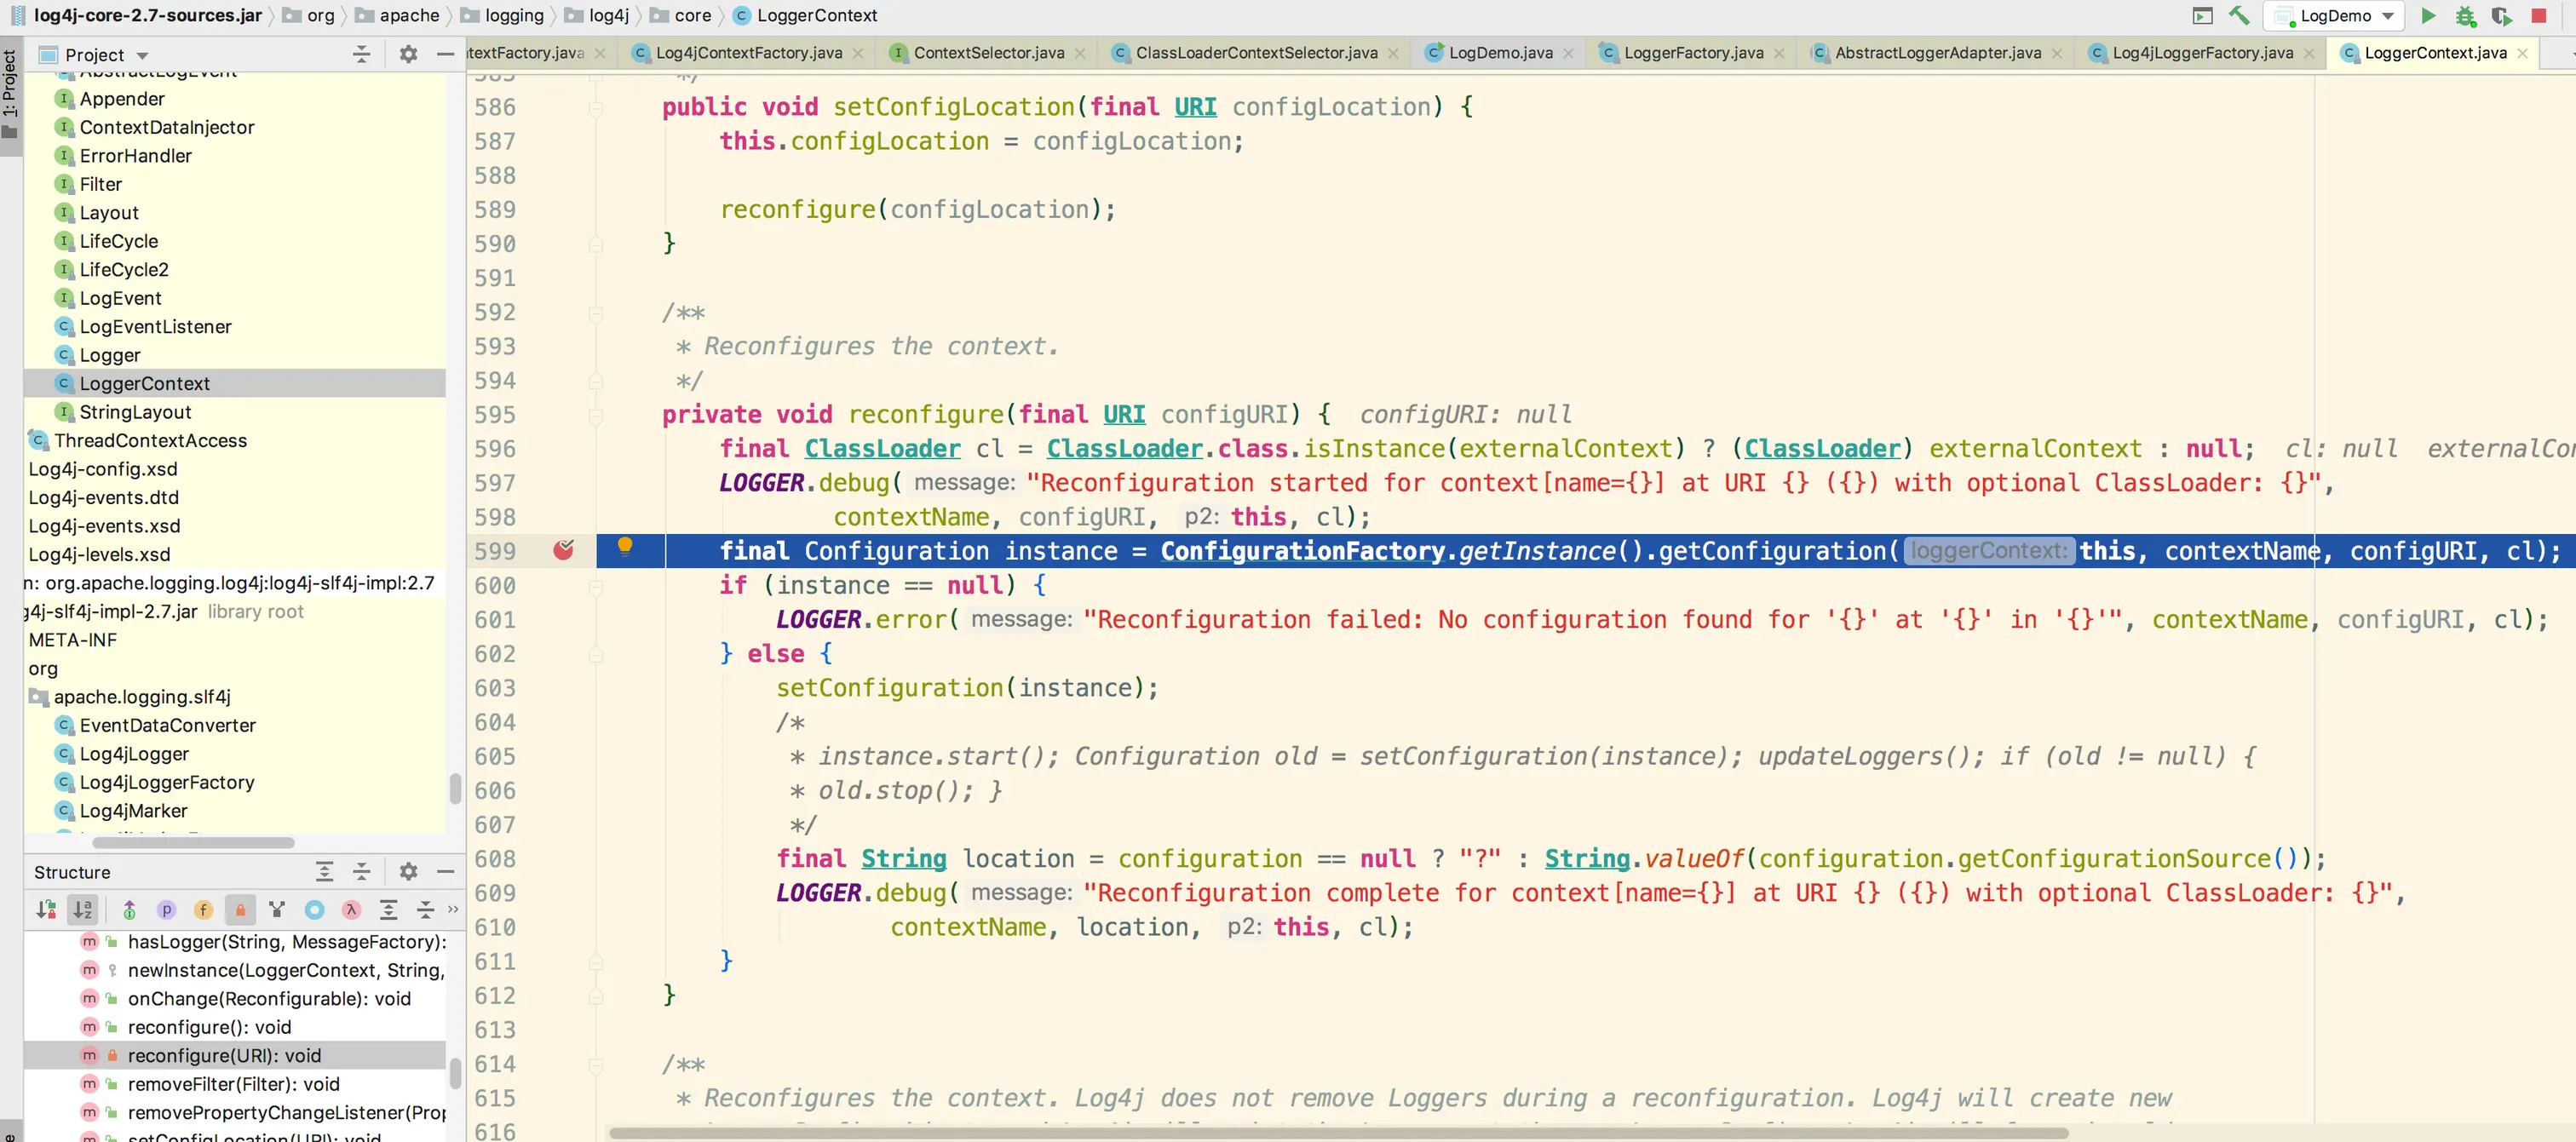The width and height of the screenshot is (2576, 1142).
Task: Switch to Log4jLoggerFactory.java tab
Action: pos(2202,53)
